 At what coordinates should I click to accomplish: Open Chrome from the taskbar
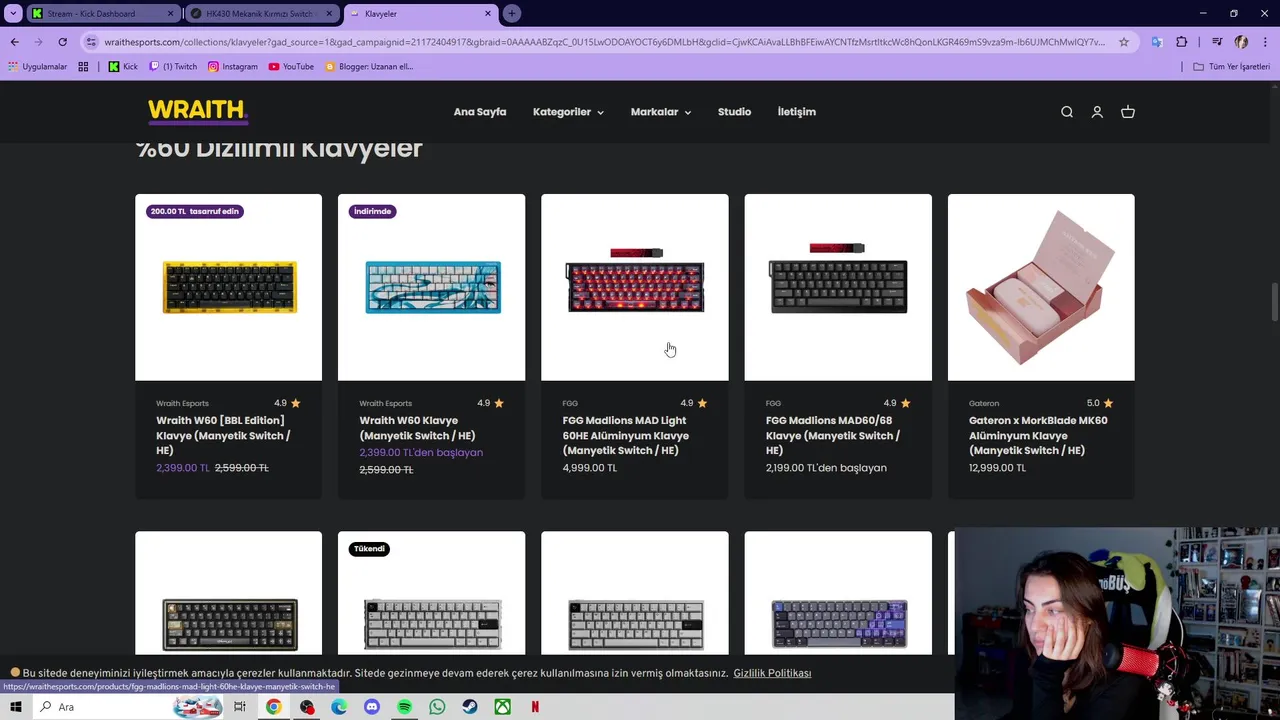[273, 707]
